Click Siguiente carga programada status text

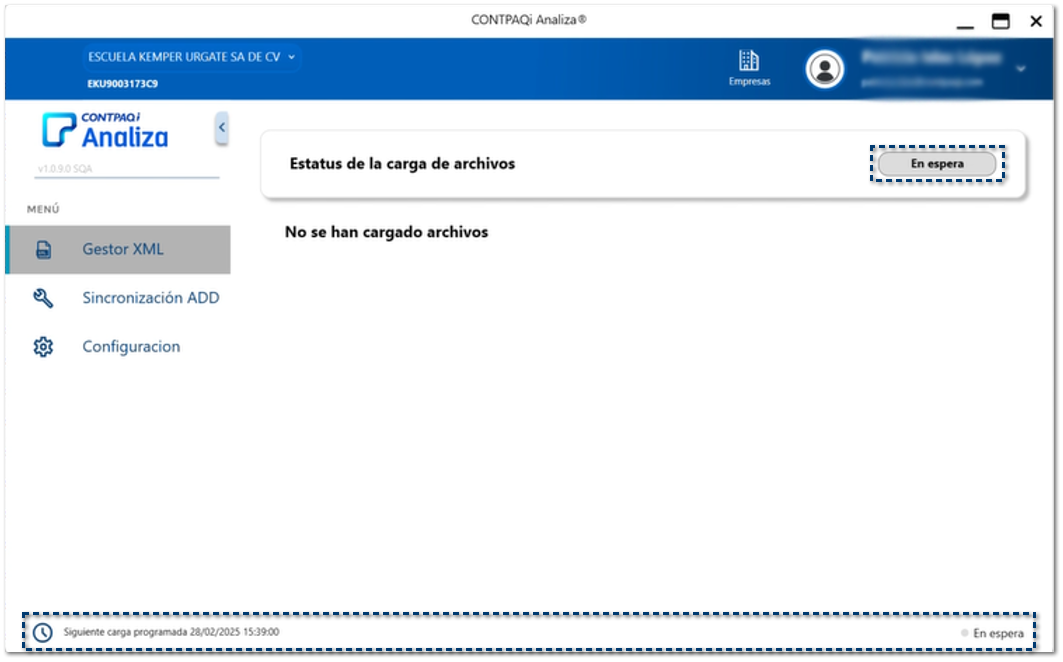(172, 632)
